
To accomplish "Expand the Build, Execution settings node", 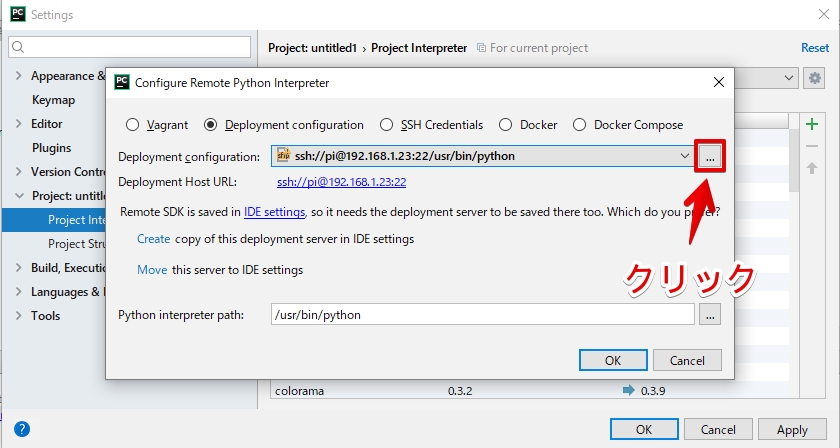I will tap(19, 268).
